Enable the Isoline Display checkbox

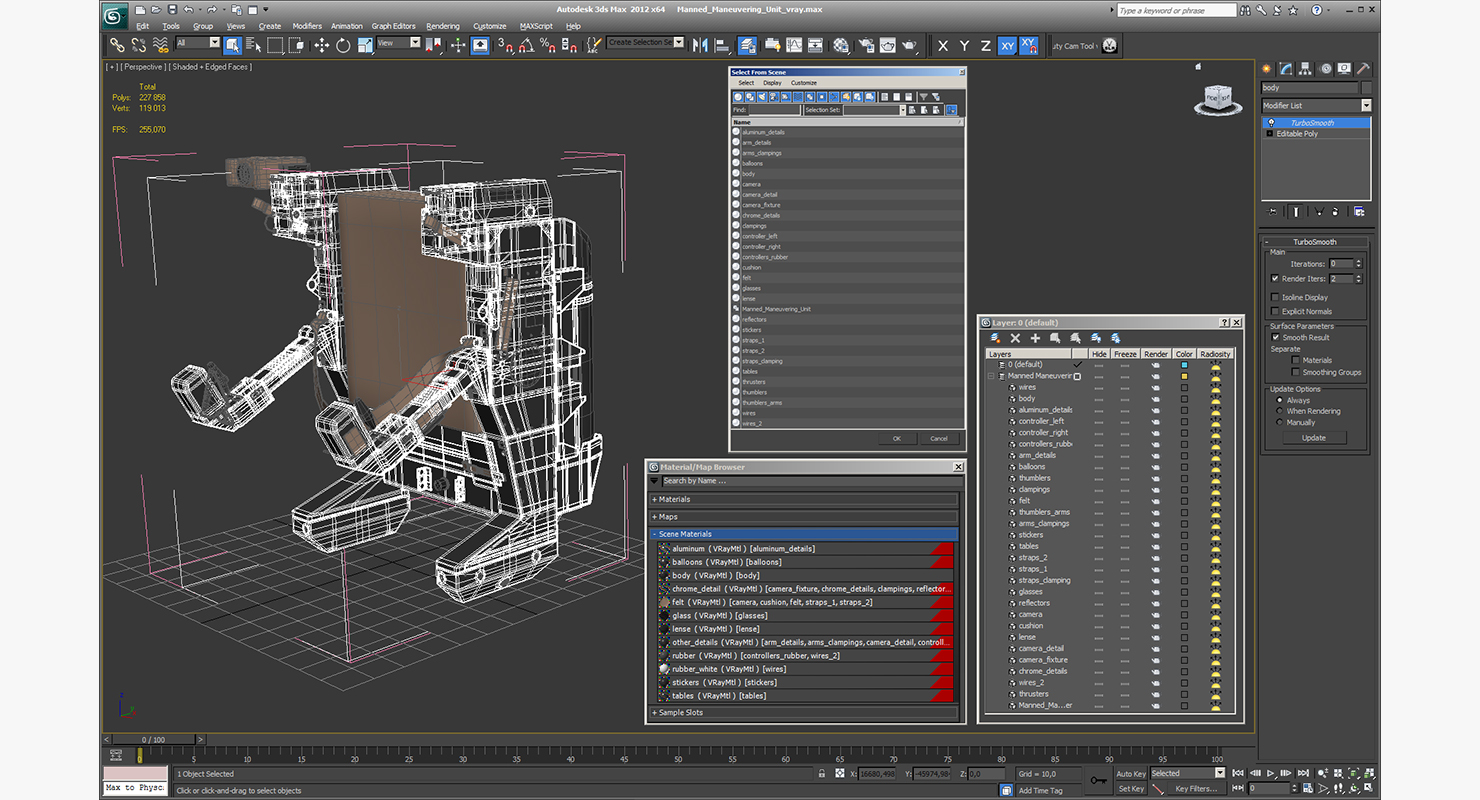(x=1274, y=297)
